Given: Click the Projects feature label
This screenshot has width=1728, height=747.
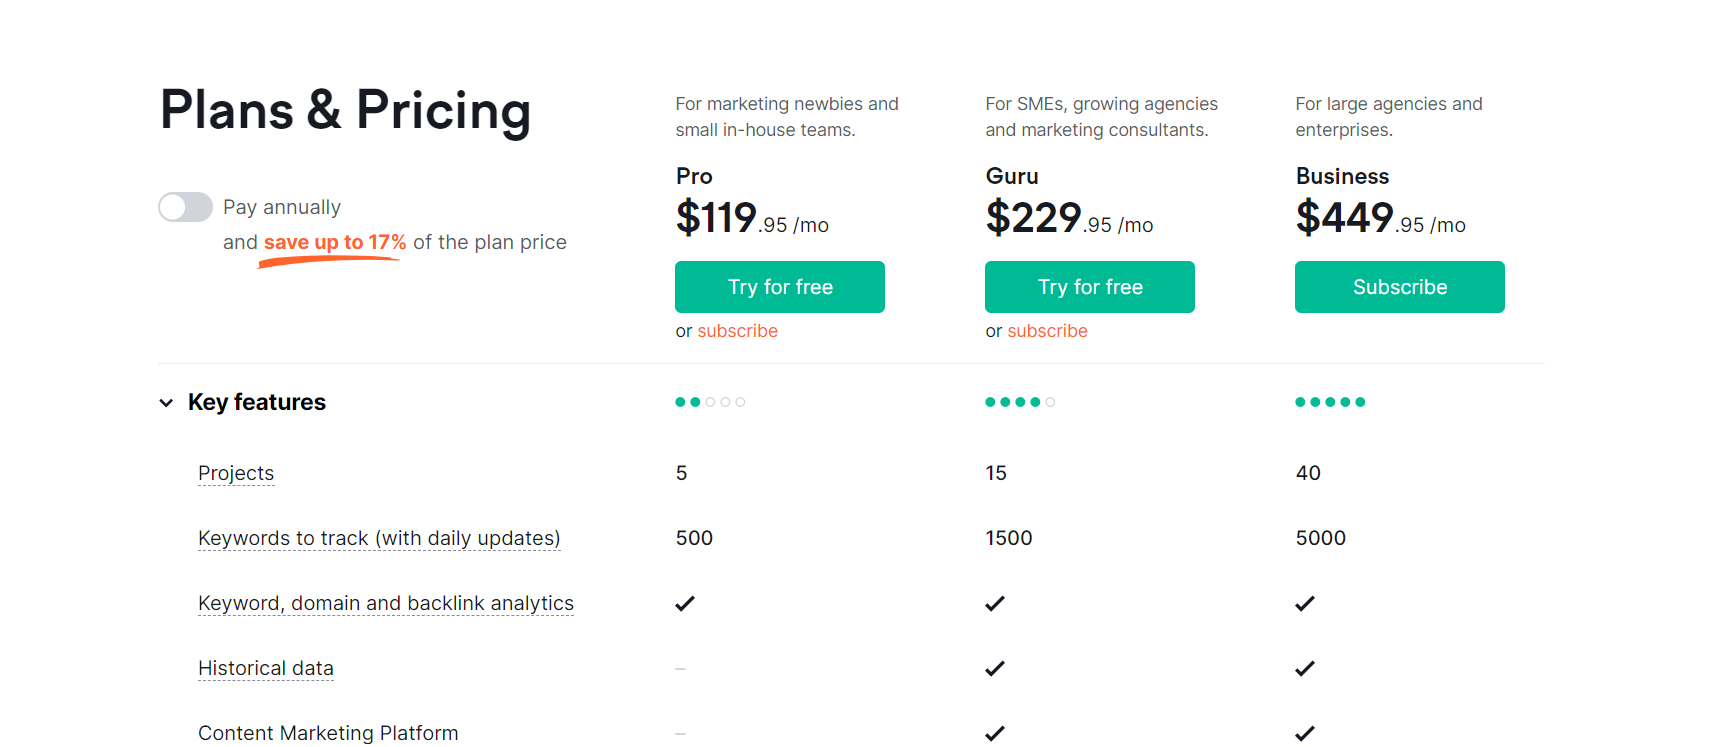Looking at the screenshot, I should point(236,473).
